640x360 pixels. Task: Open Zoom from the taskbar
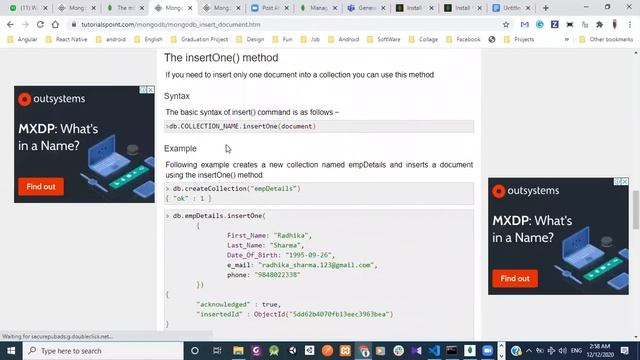point(487,351)
